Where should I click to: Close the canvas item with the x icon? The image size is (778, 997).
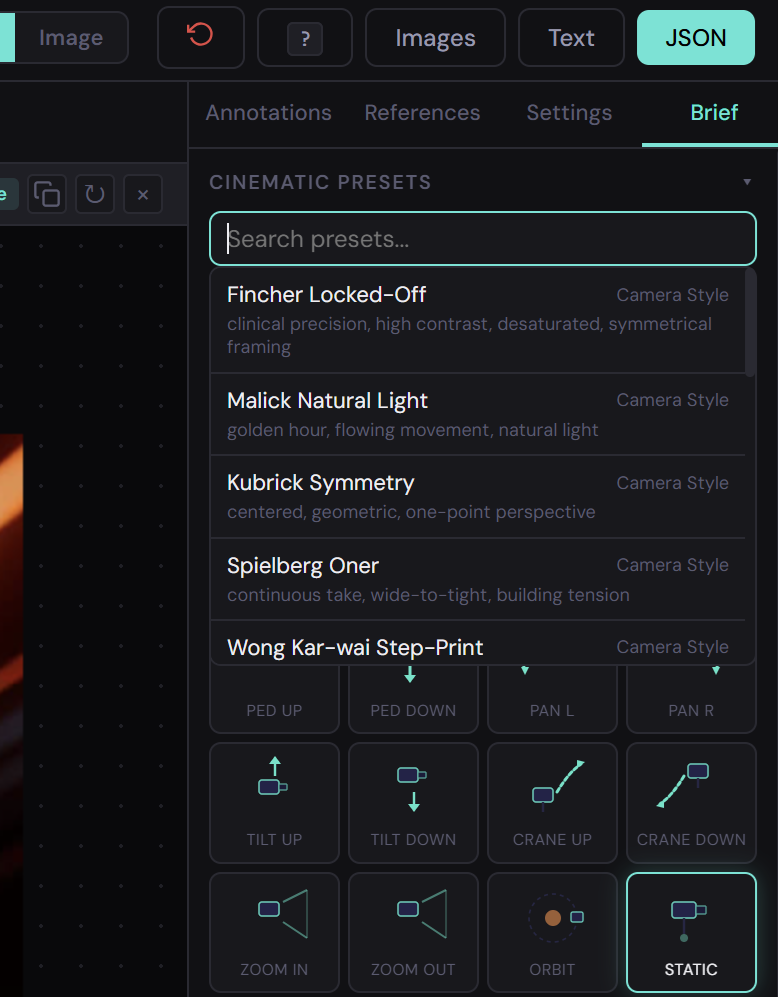(x=143, y=195)
